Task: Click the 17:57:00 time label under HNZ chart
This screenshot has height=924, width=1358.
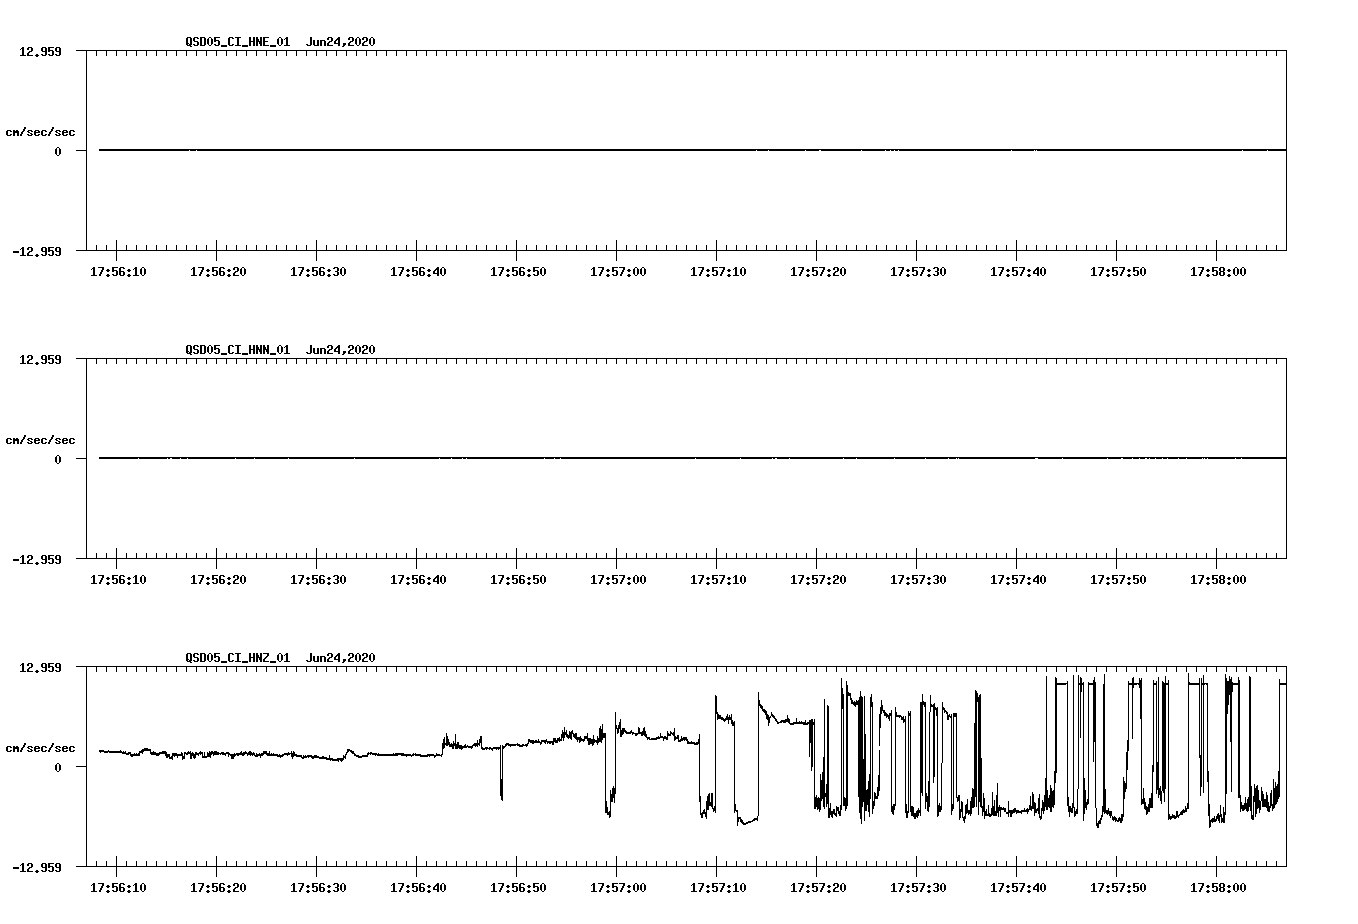Action: [x=618, y=887]
